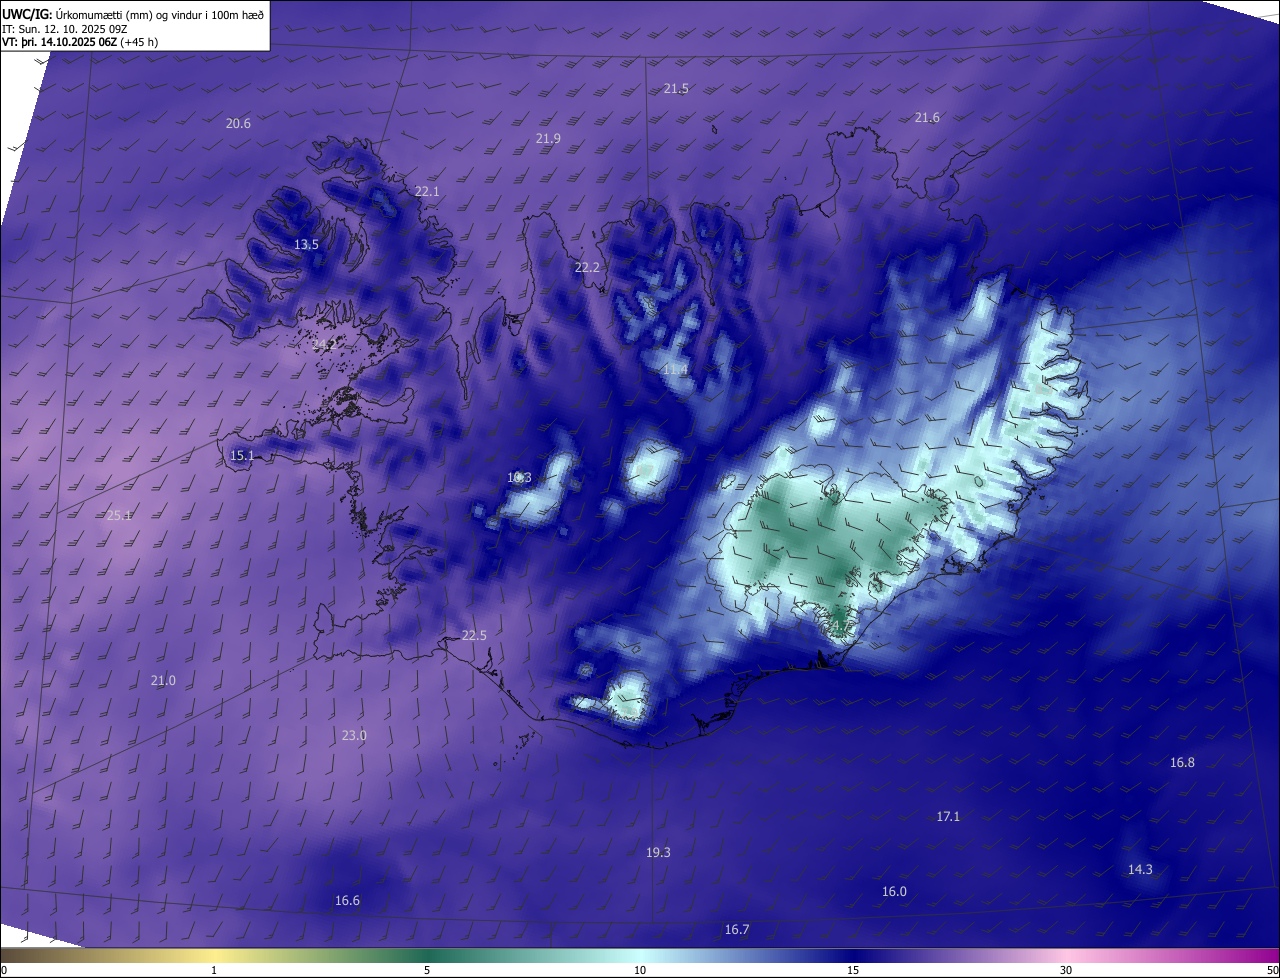This screenshot has width=1280, height=978.
Task: Click the color scale tick labeled 10
Action: click(x=640, y=970)
